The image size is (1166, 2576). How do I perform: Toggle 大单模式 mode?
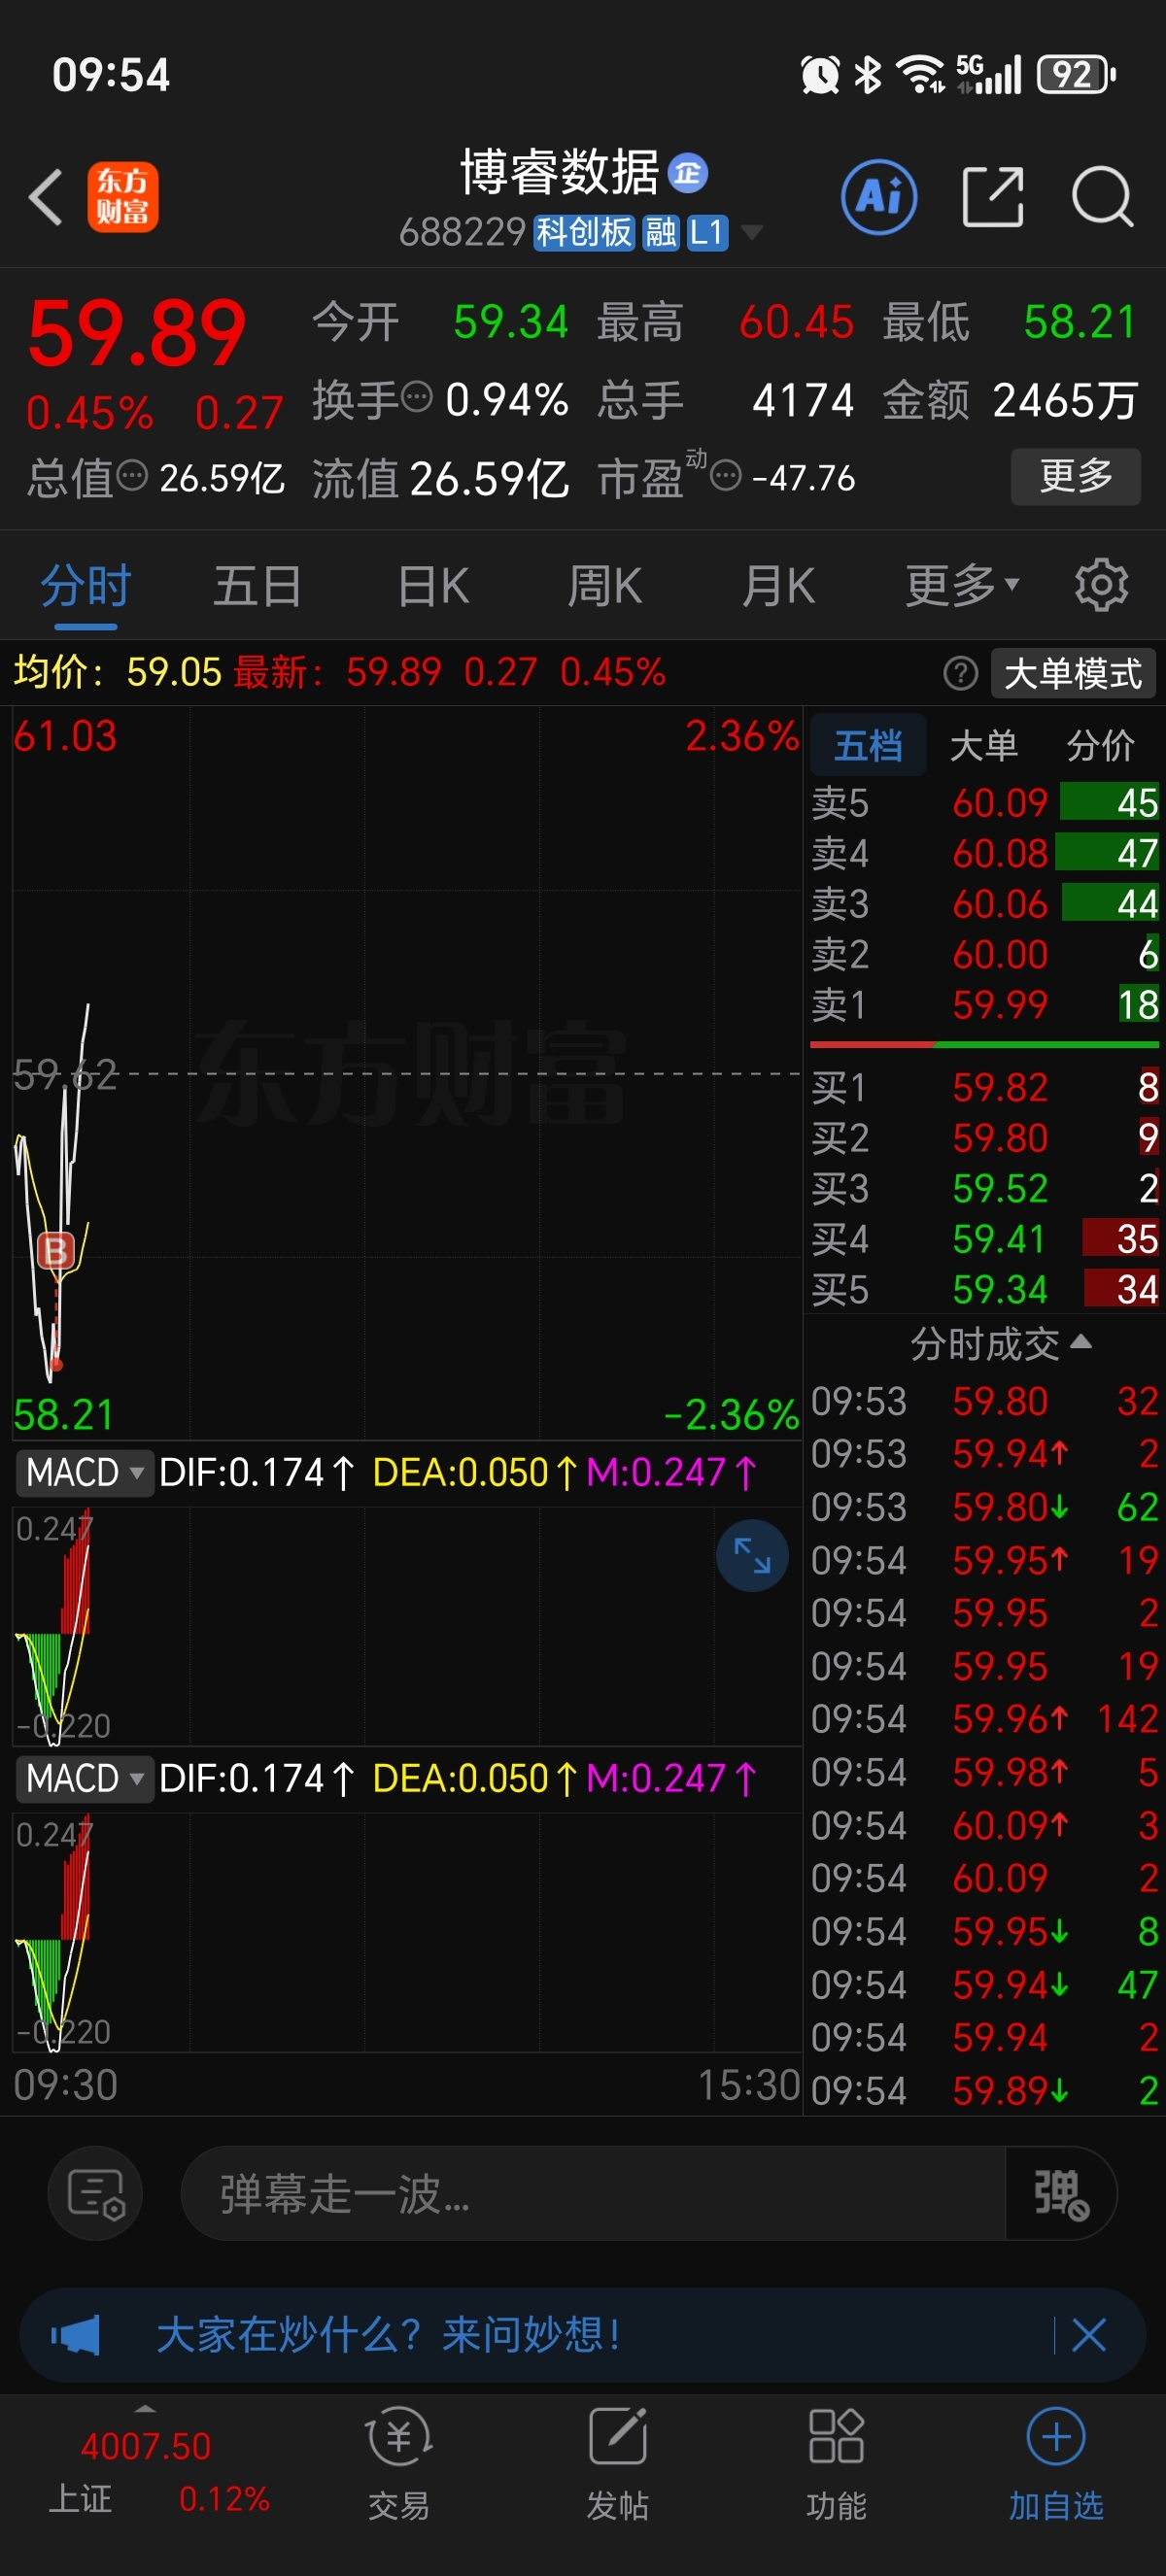tap(1073, 673)
